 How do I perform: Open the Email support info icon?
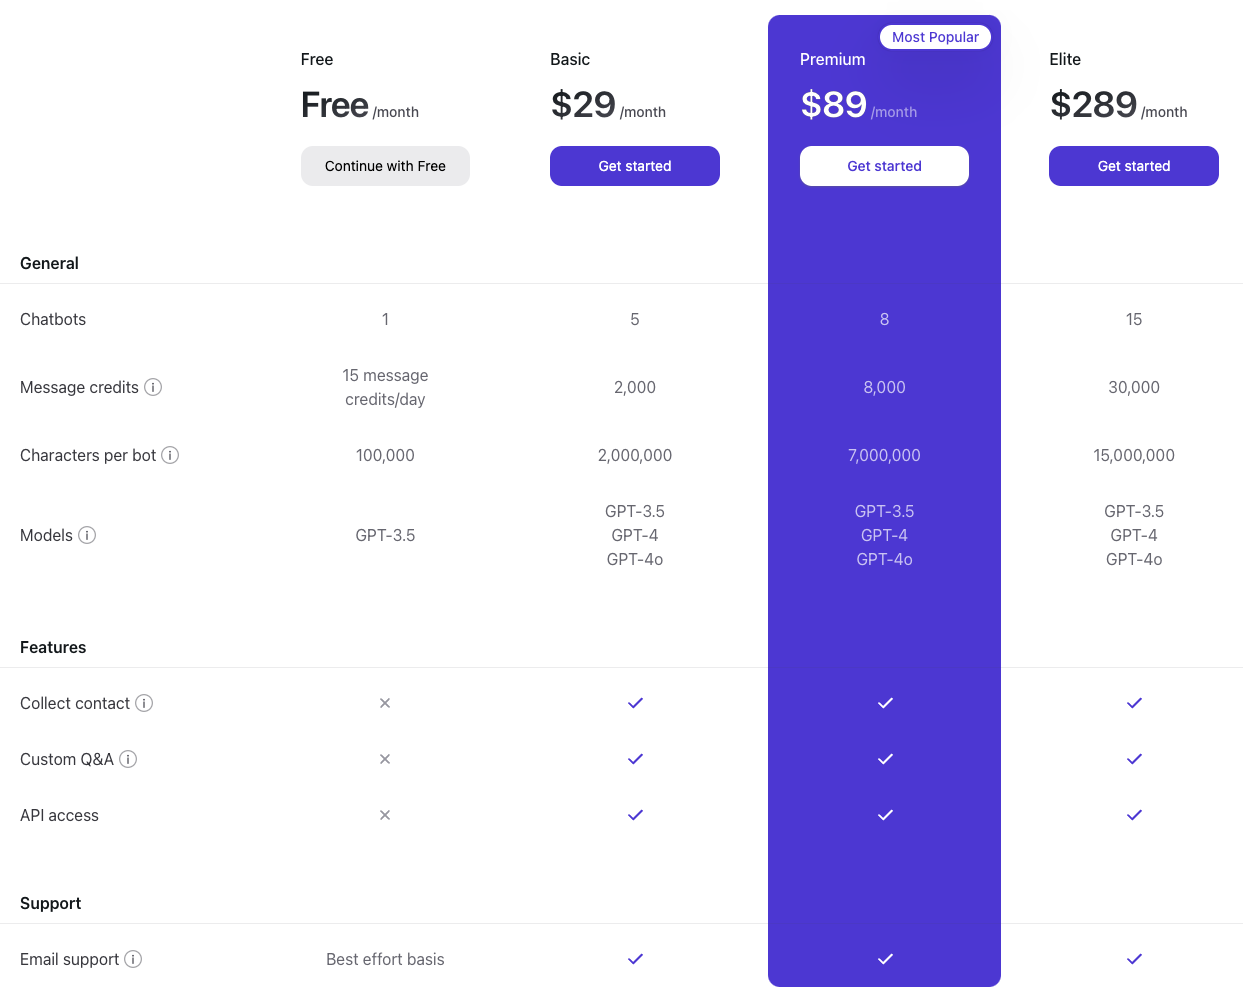[133, 959]
